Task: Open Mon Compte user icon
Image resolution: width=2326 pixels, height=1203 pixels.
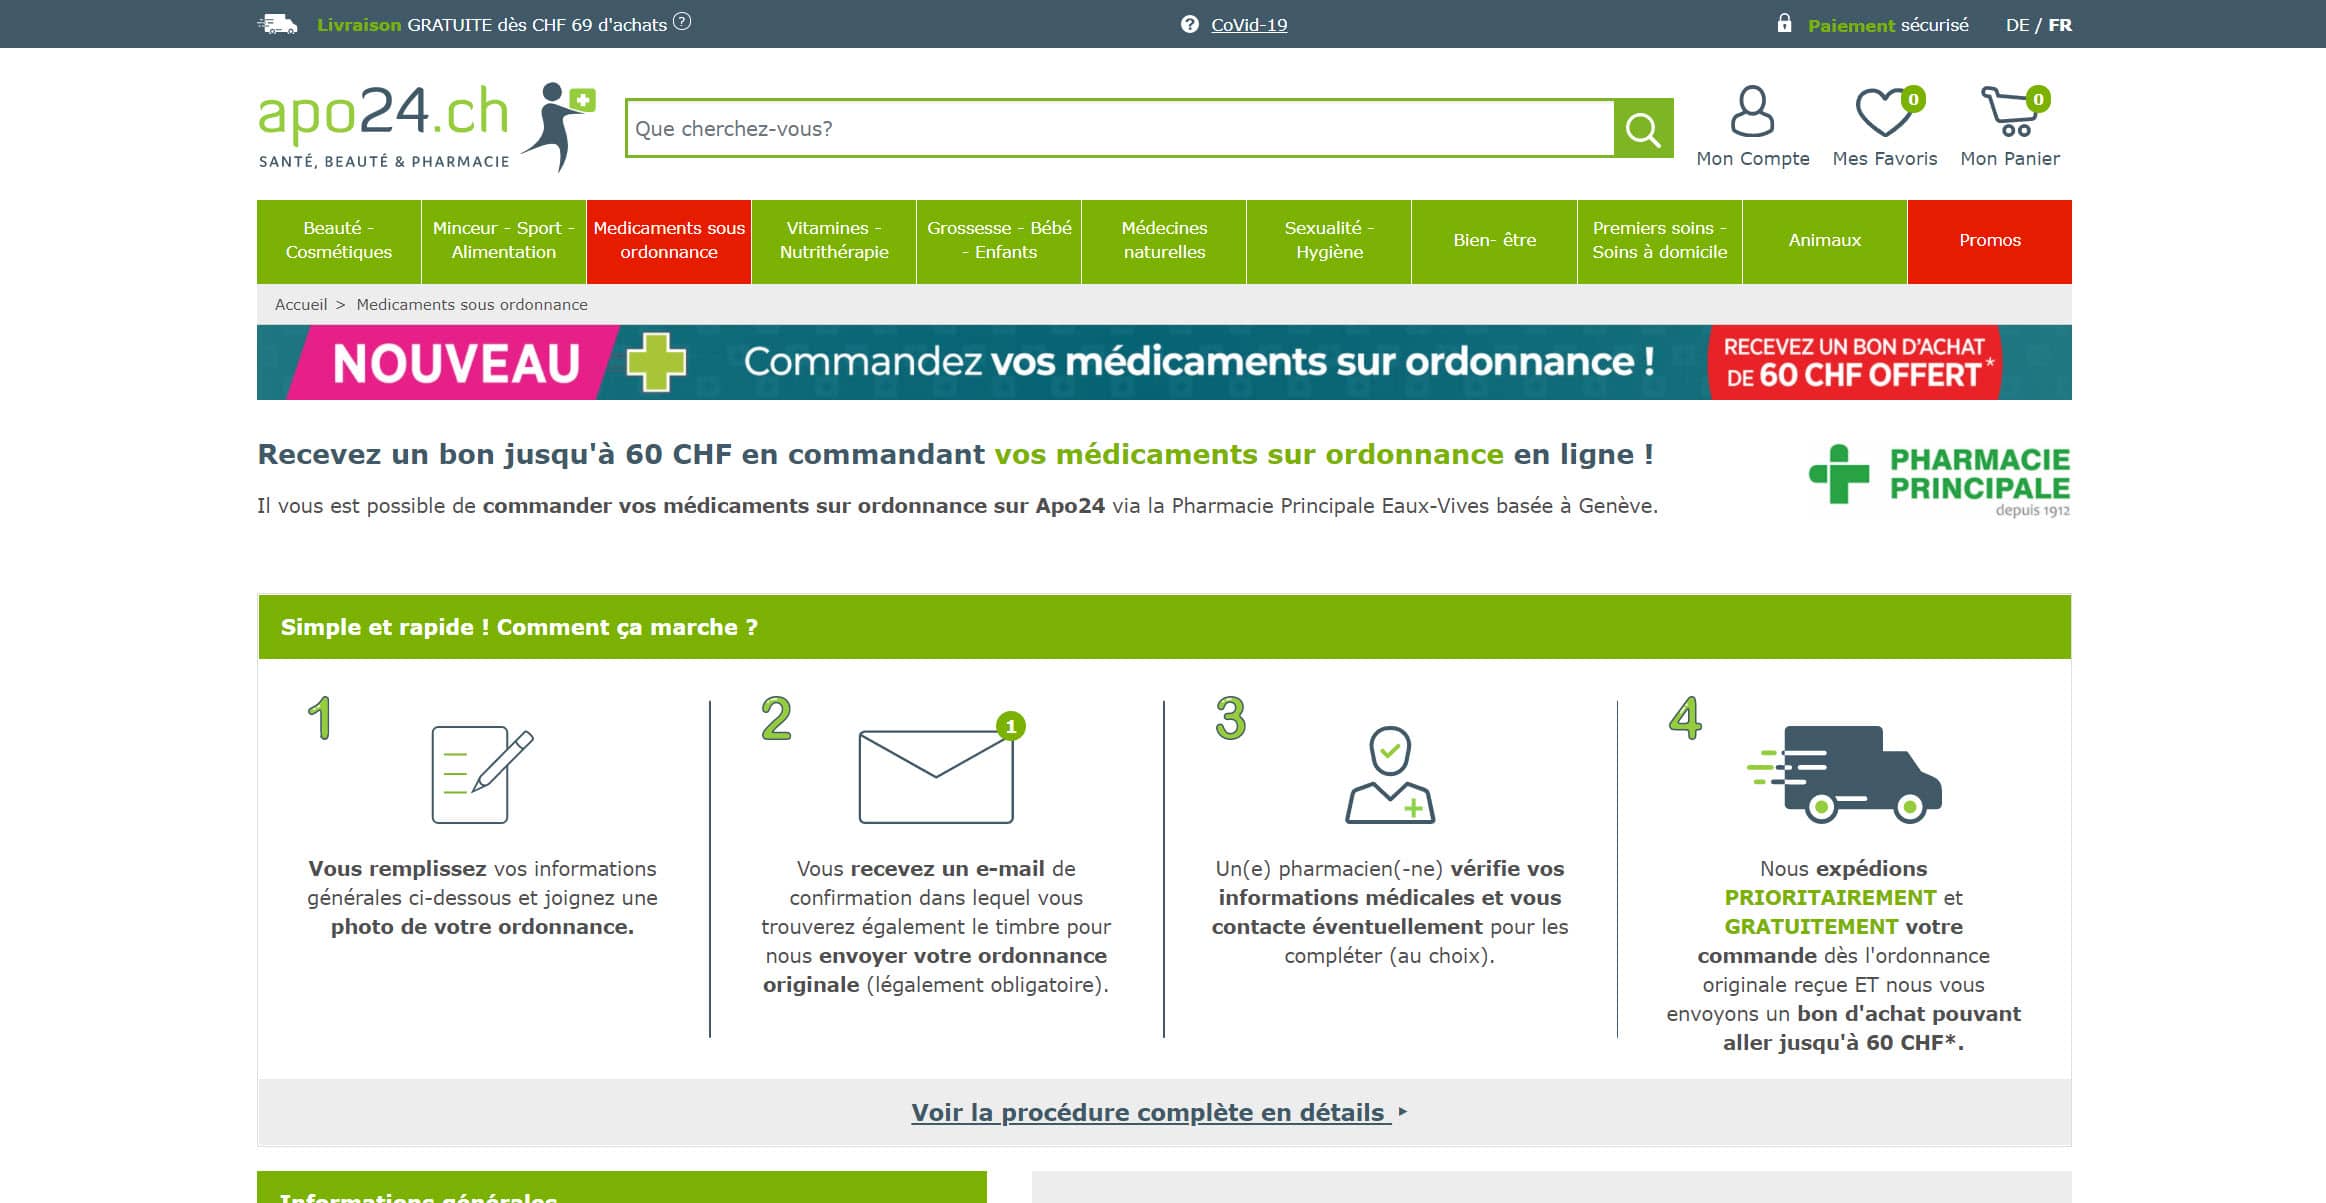Action: coord(1752,111)
